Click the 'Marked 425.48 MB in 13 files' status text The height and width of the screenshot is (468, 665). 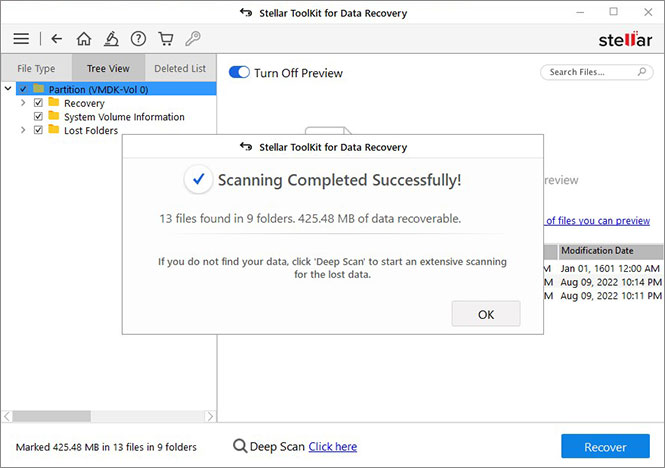point(106,447)
